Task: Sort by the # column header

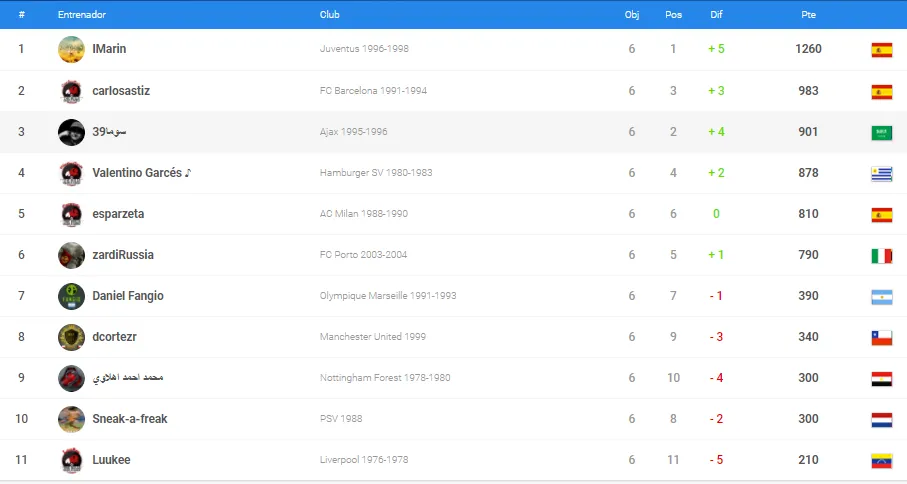Action: coord(21,14)
